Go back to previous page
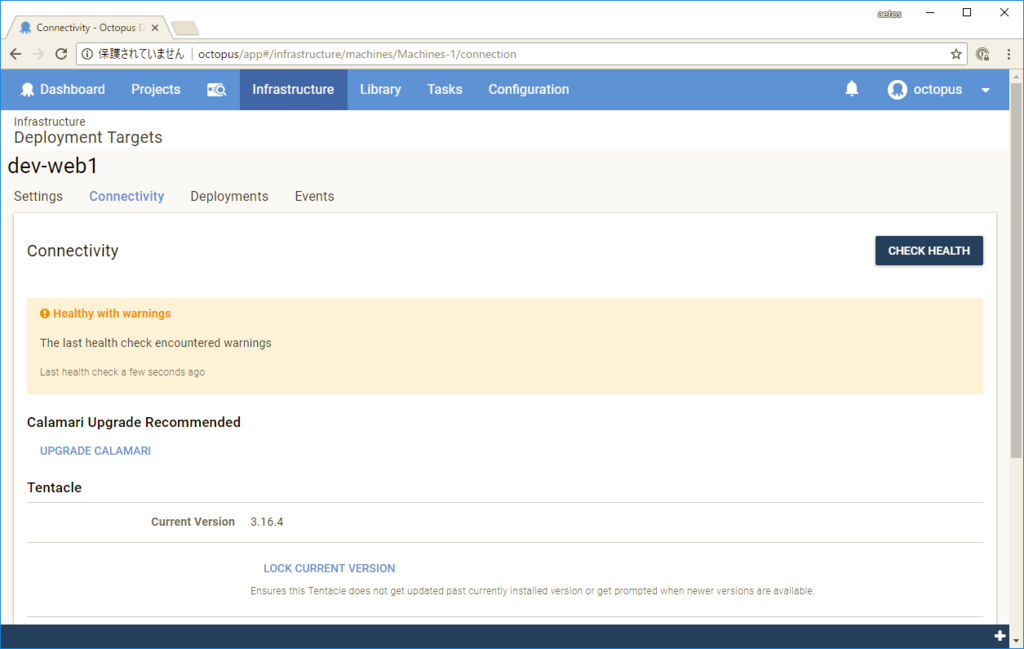 coord(16,54)
